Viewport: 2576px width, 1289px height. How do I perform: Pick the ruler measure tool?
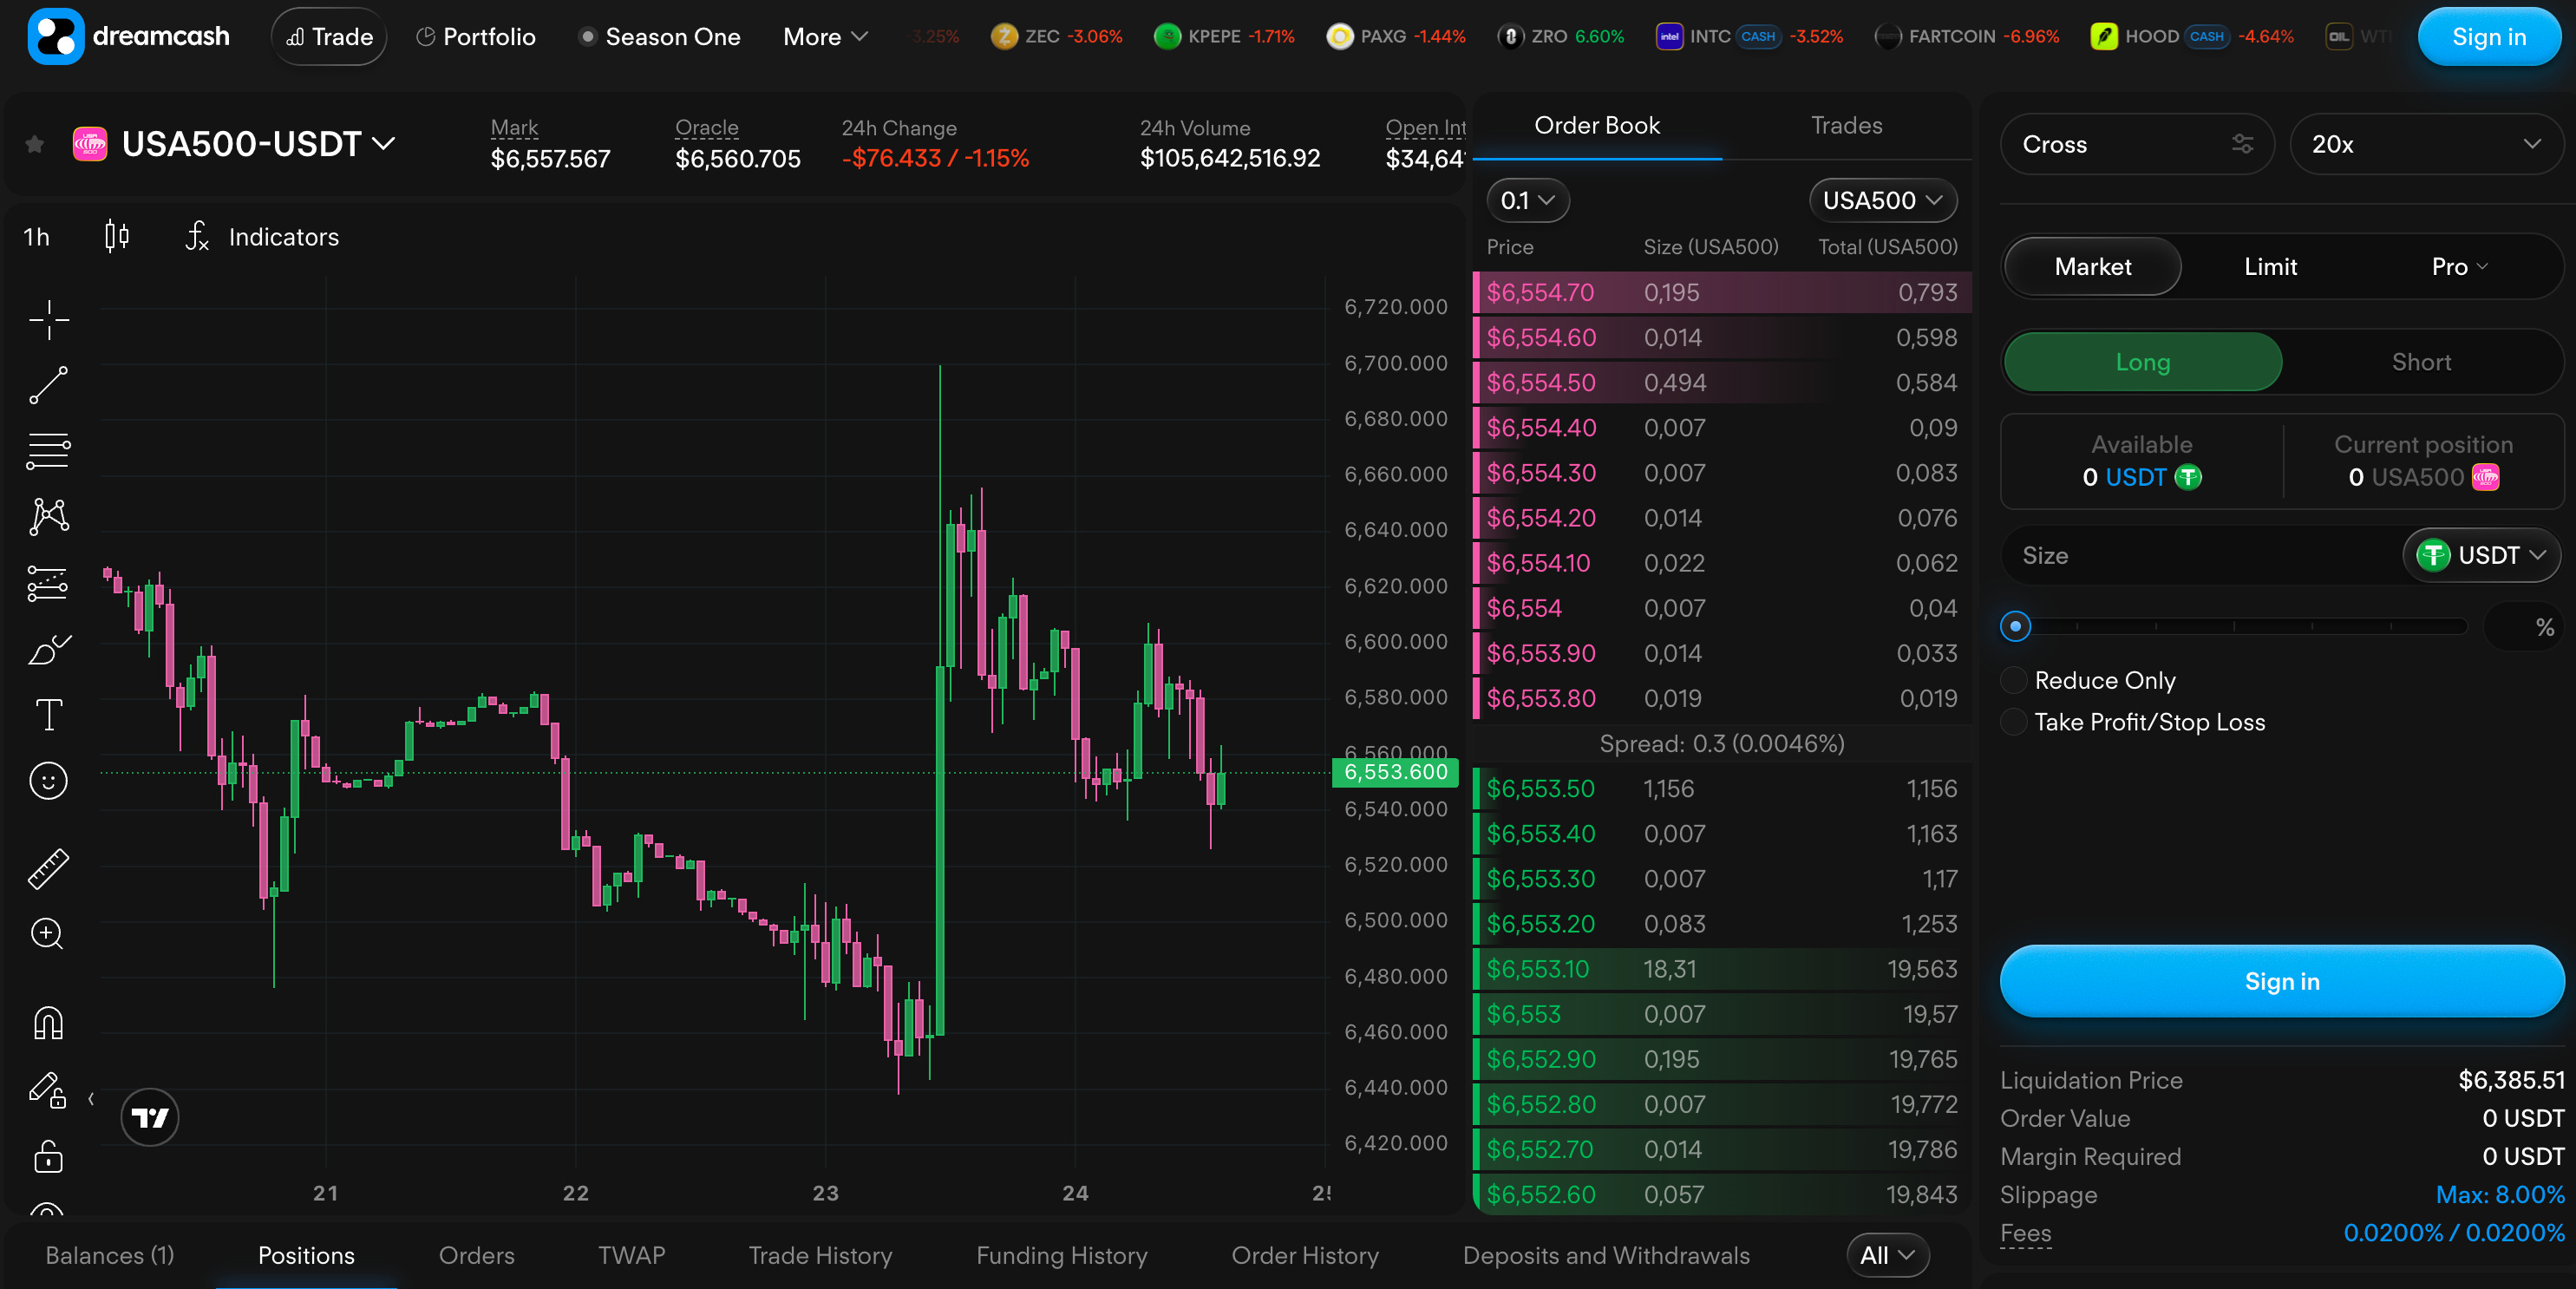pyautogui.click(x=48, y=868)
